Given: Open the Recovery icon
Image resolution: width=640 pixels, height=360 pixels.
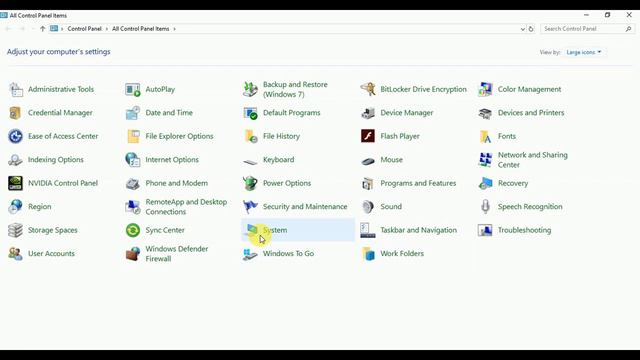Looking at the screenshot, I should click(x=485, y=183).
